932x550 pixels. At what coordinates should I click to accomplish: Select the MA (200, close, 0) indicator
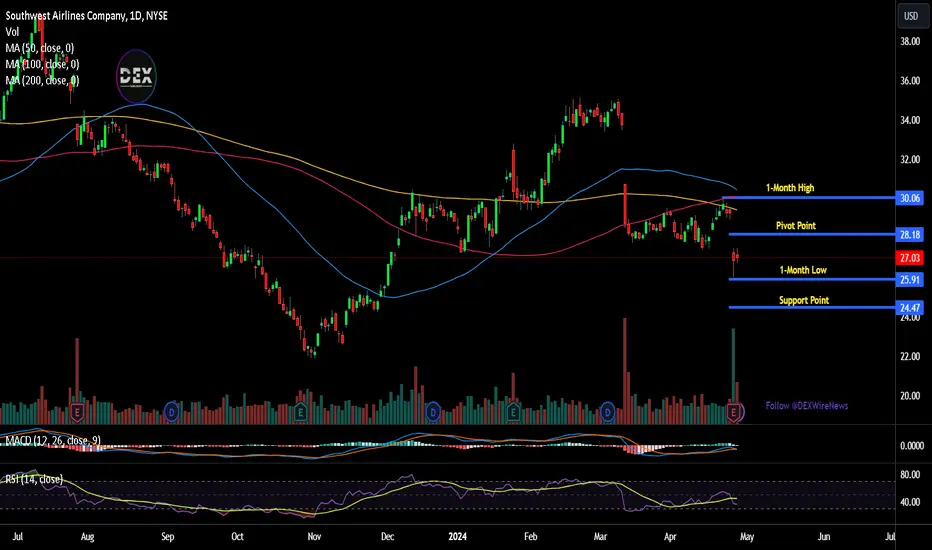click(42, 80)
